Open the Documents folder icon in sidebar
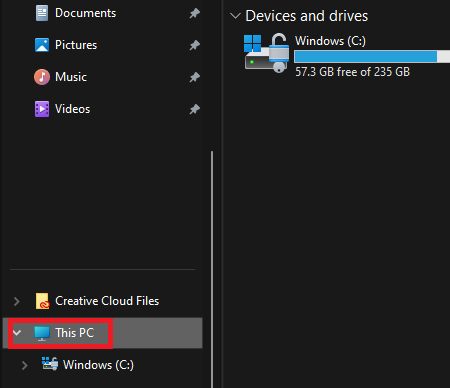The width and height of the screenshot is (450, 388). [x=42, y=13]
